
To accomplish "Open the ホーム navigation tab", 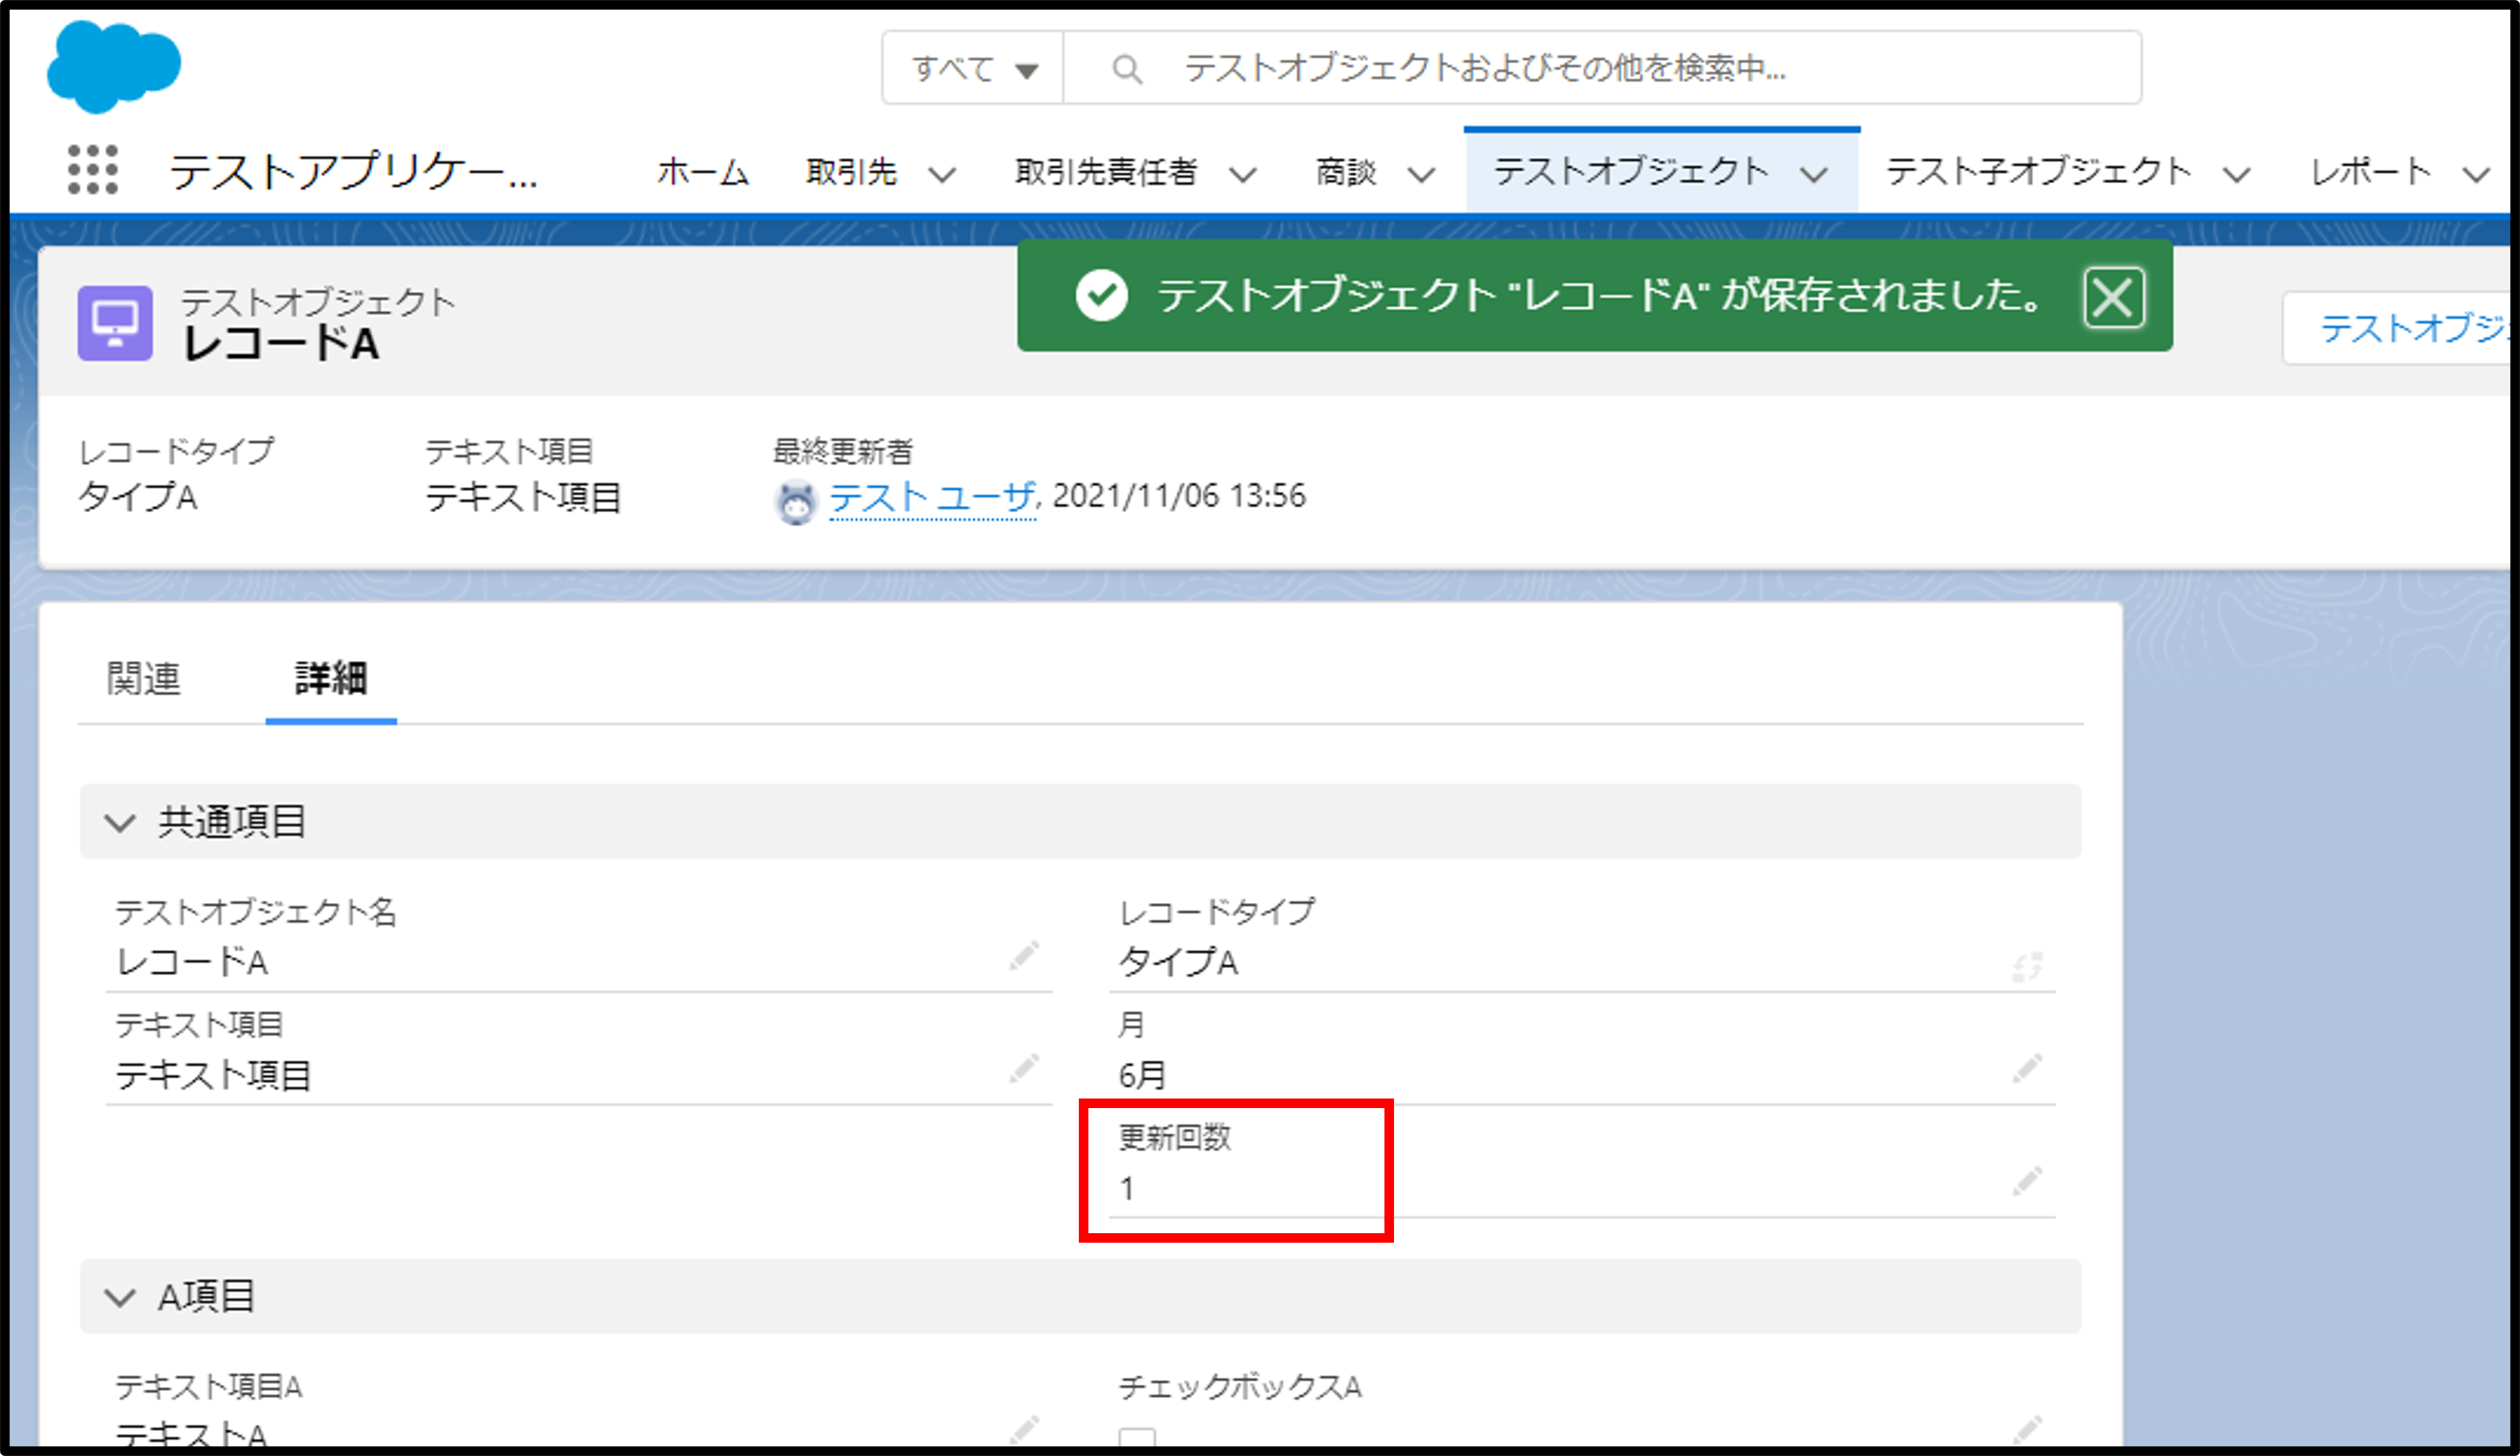I will point(703,172).
